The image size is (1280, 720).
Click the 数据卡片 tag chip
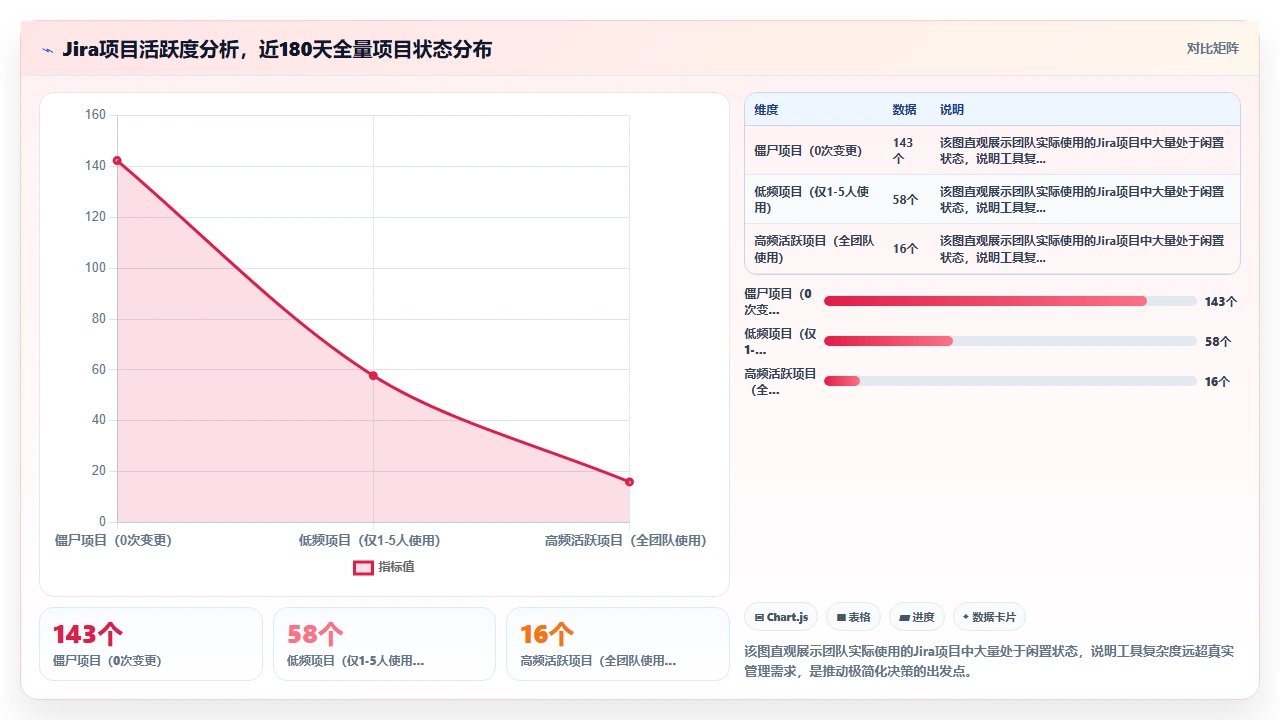[x=989, y=617]
